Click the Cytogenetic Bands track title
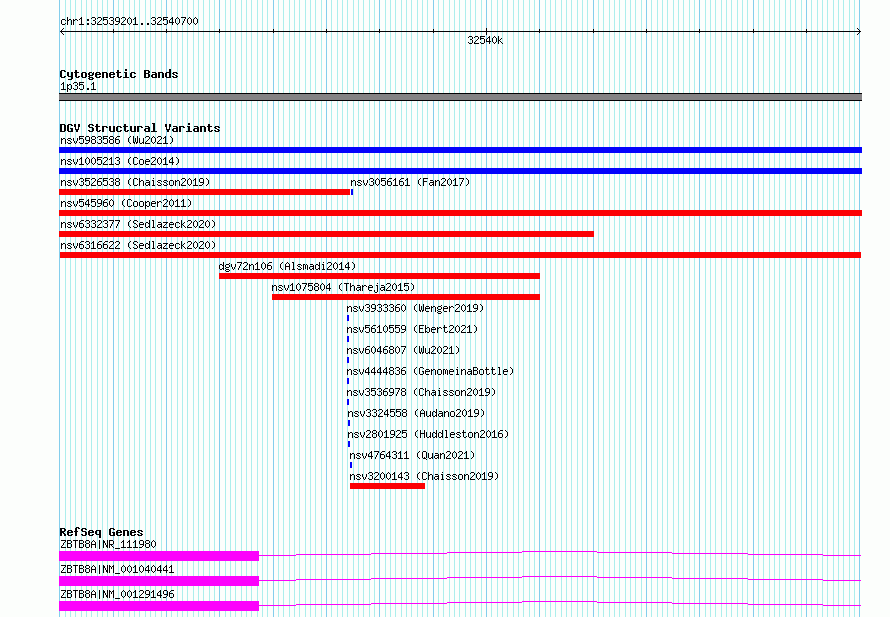This screenshot has height=617, width=890. click(x=119, y=74)
